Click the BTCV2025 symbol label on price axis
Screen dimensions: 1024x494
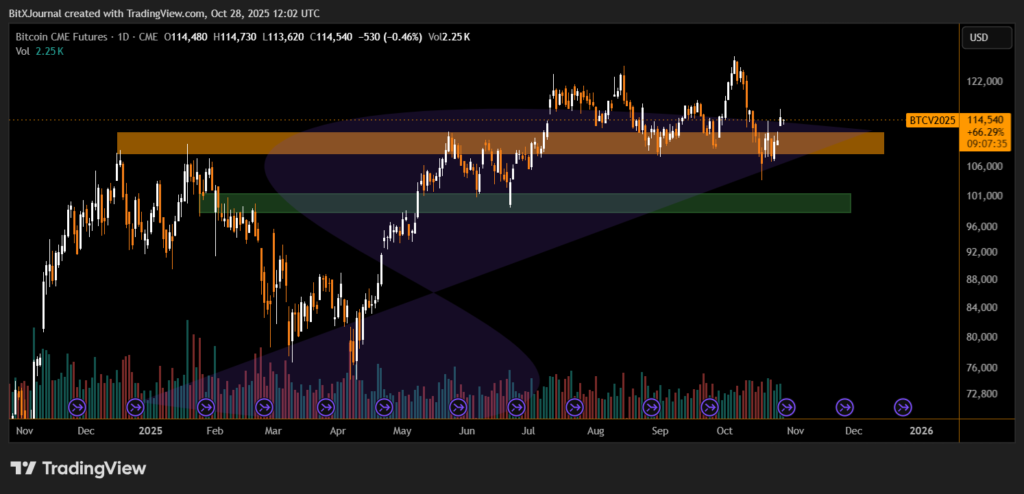point(932,120)
